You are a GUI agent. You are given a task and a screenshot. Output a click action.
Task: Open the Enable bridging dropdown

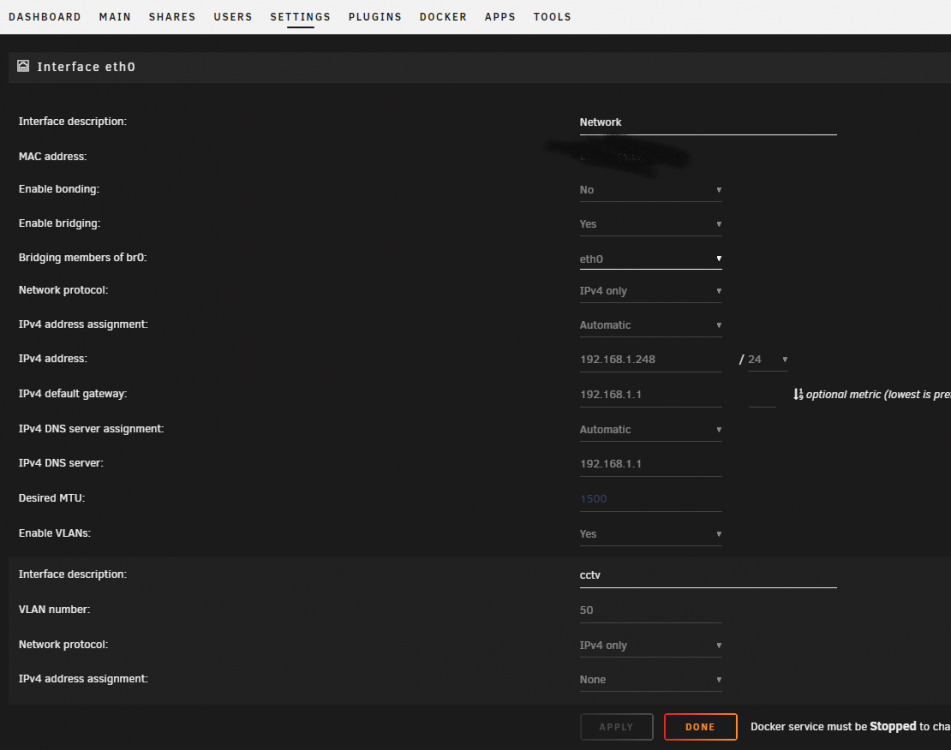[x=650, y=224]
